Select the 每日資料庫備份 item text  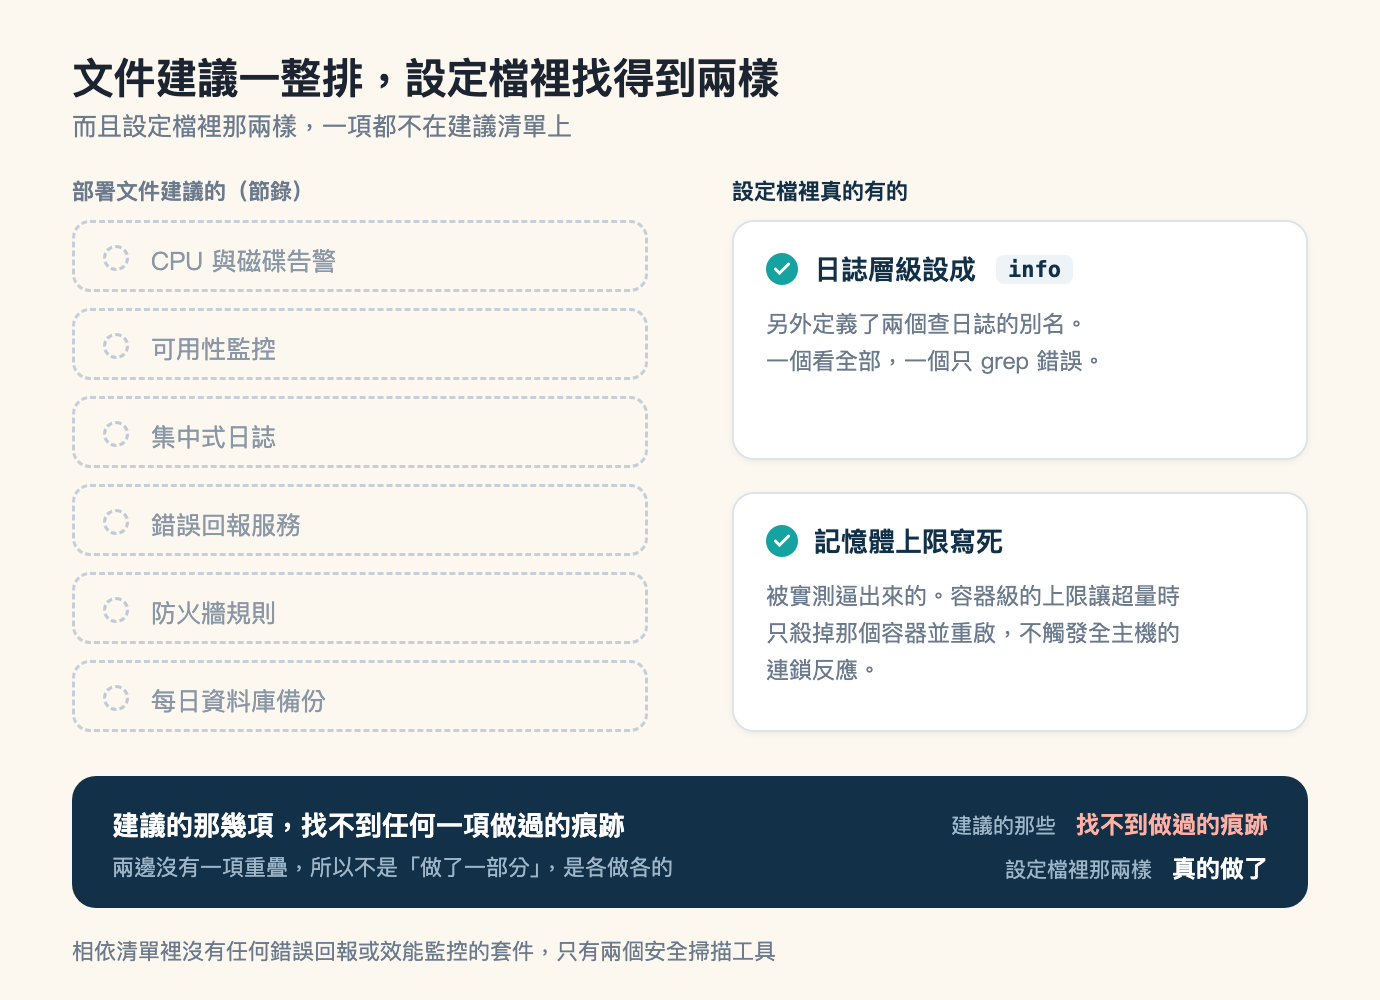pos(238,701)
